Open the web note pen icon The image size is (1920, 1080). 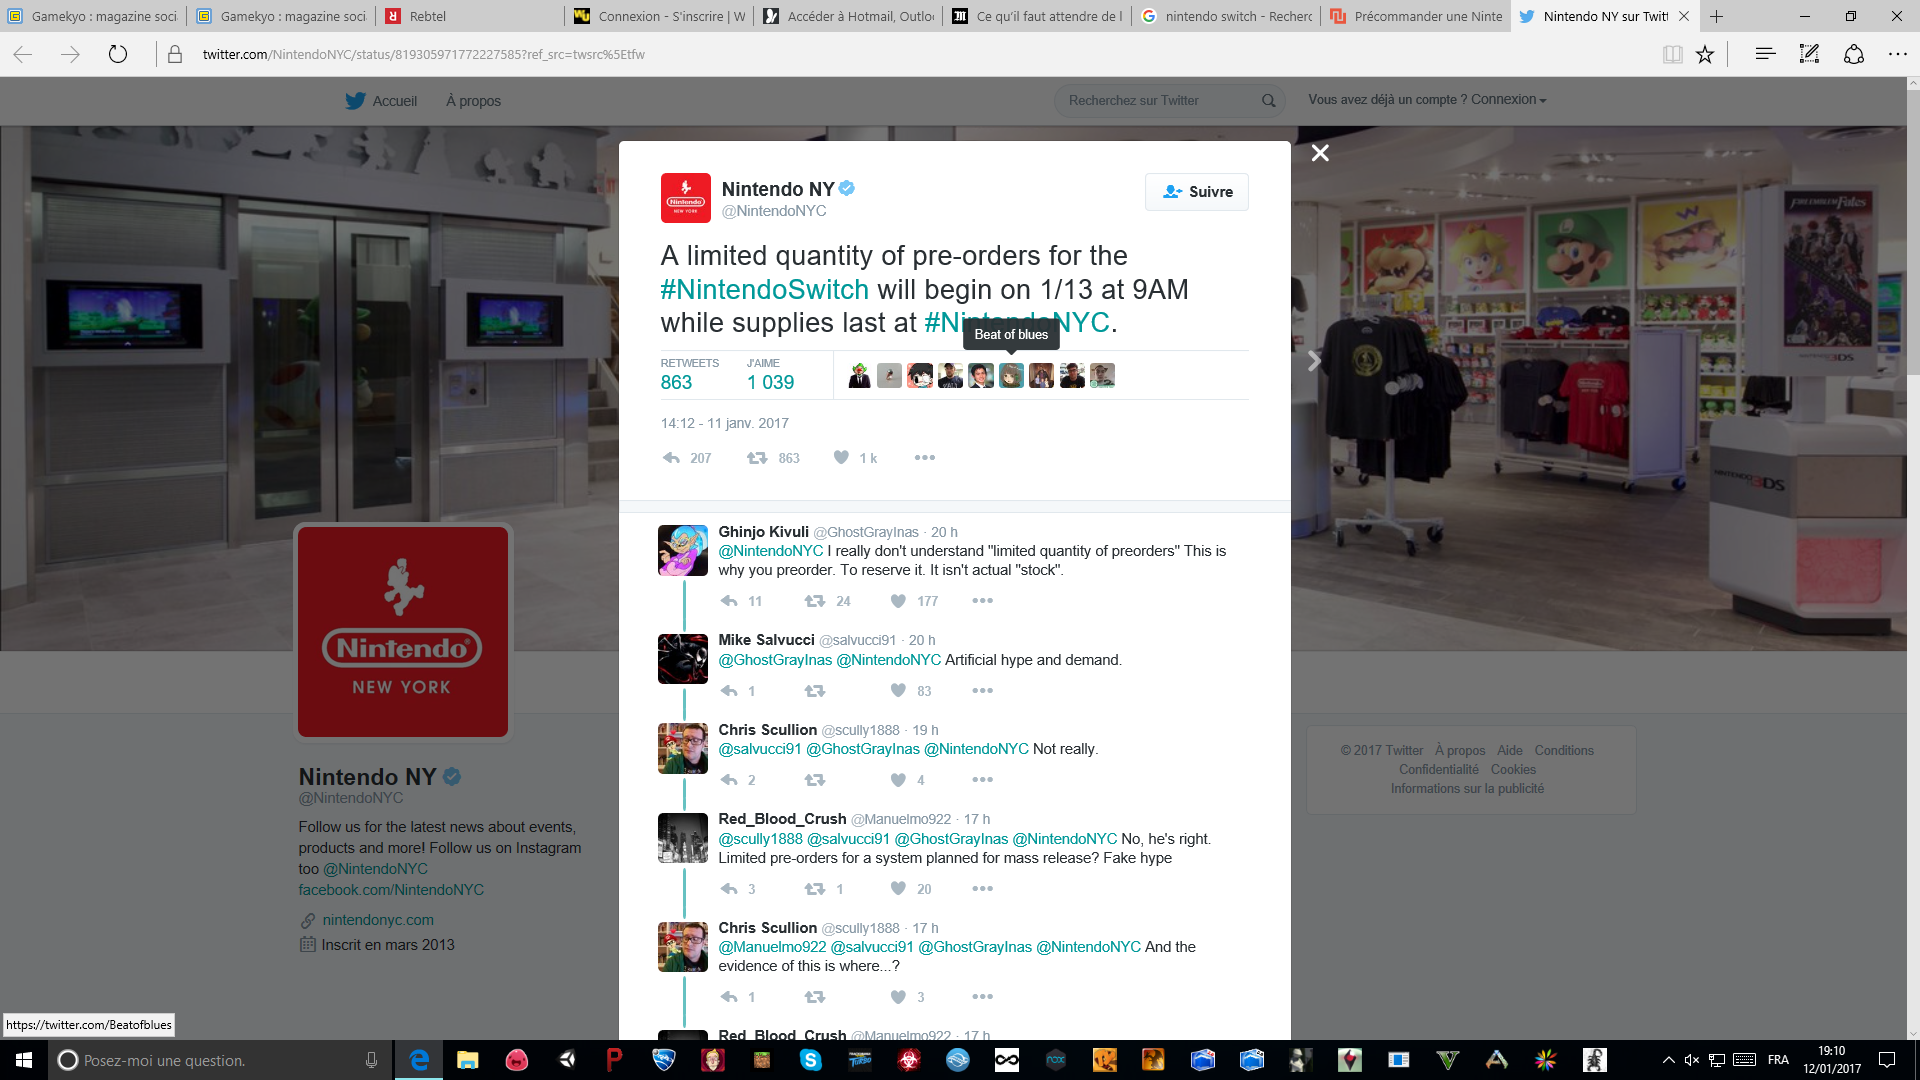point(1809,54)
